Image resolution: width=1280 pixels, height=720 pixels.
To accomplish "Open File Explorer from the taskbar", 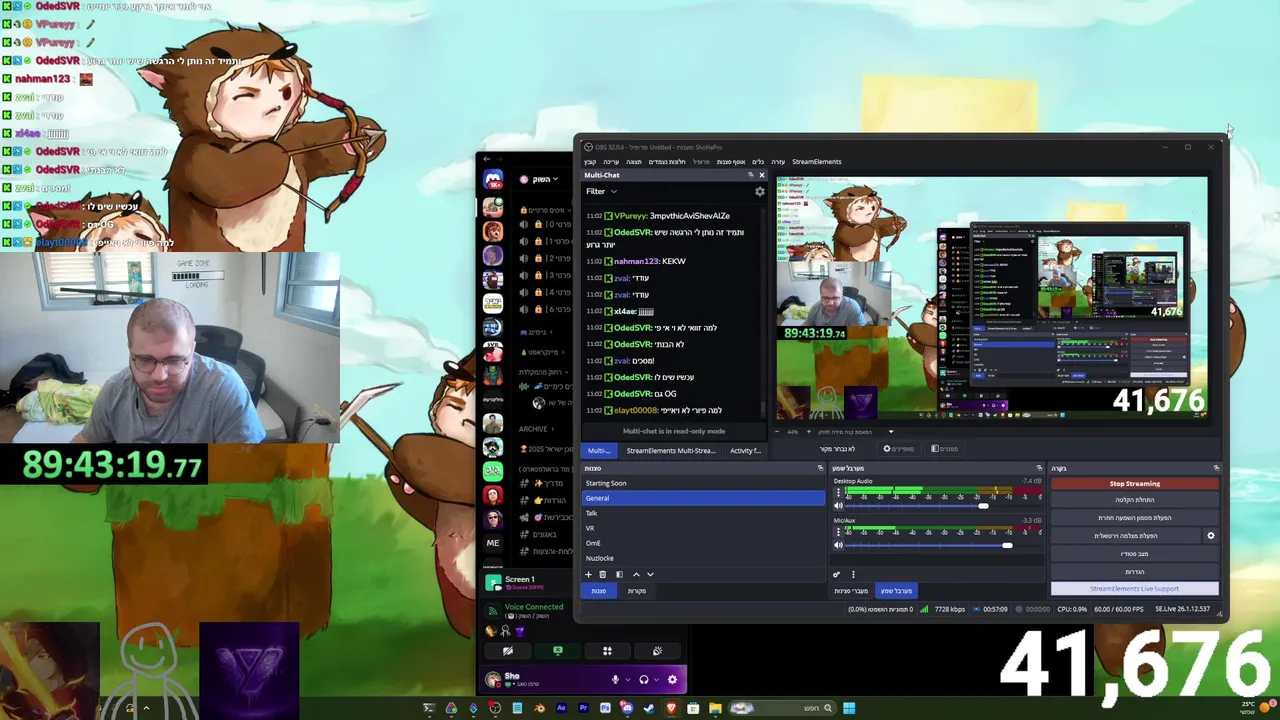I will click(x=715, y=708).
